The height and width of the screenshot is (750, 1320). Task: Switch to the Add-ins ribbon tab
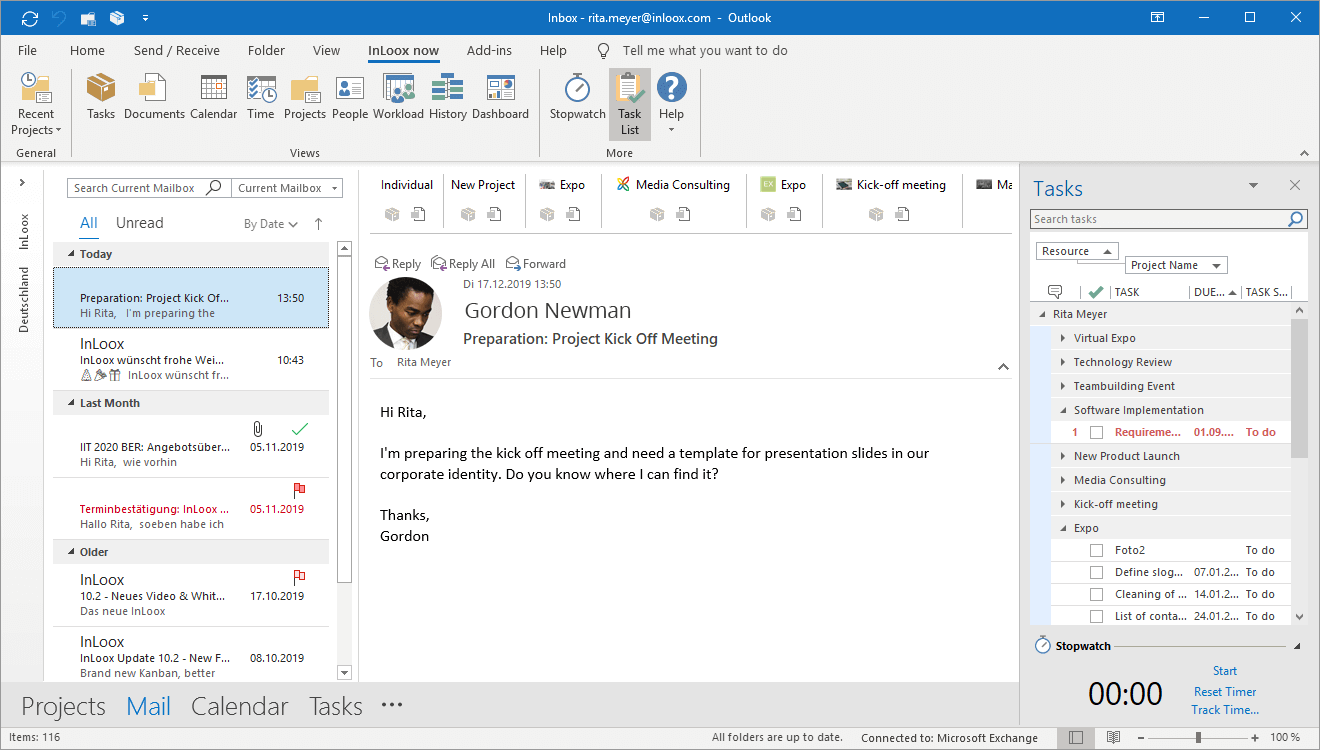pos(489,50)
